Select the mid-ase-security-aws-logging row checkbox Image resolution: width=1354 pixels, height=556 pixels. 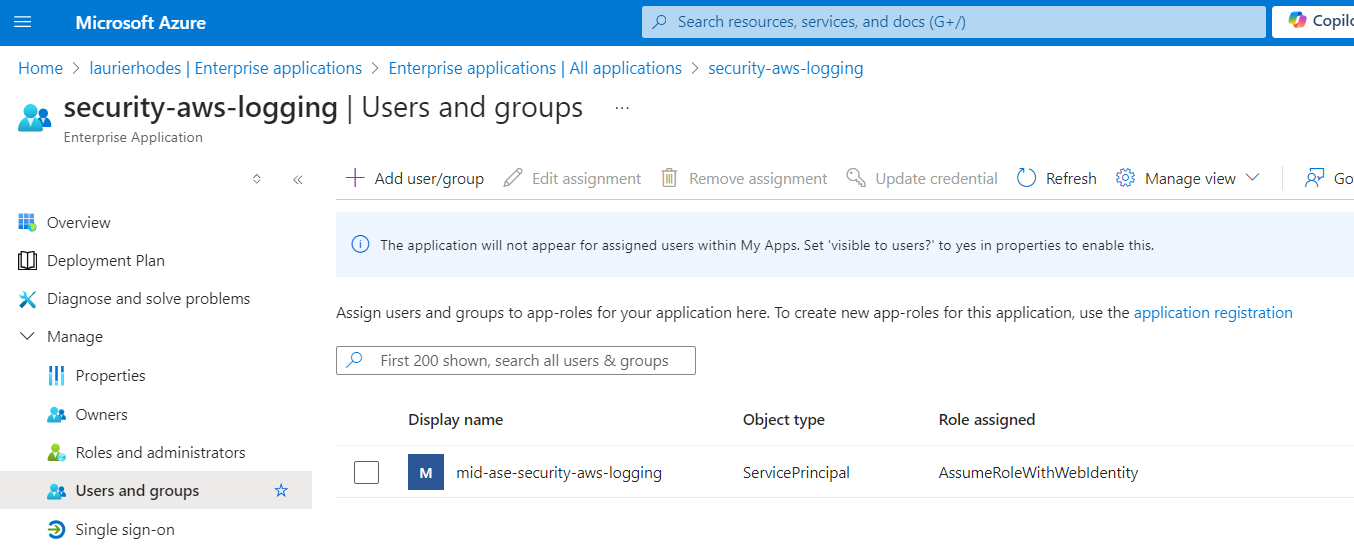[x=366, y=472]
